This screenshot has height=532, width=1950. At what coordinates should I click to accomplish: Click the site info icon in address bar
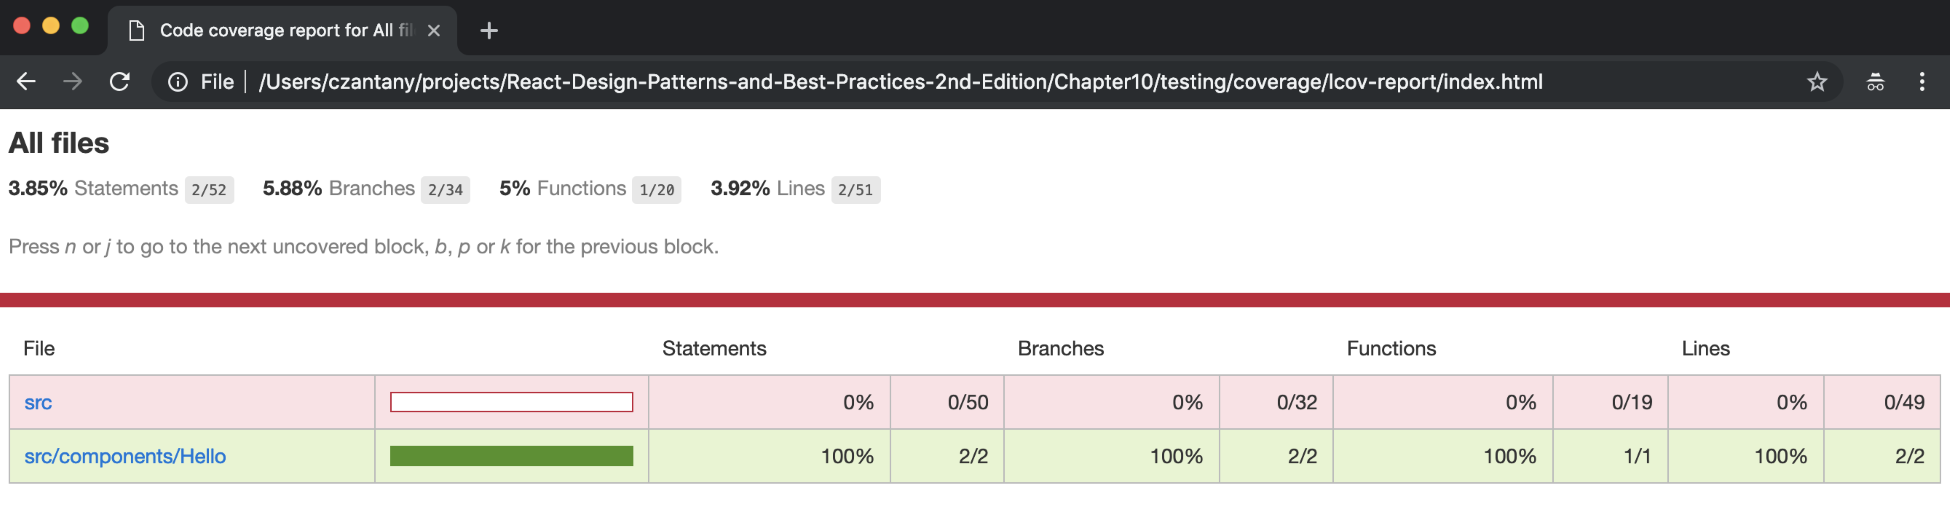(x=178, y=82)
